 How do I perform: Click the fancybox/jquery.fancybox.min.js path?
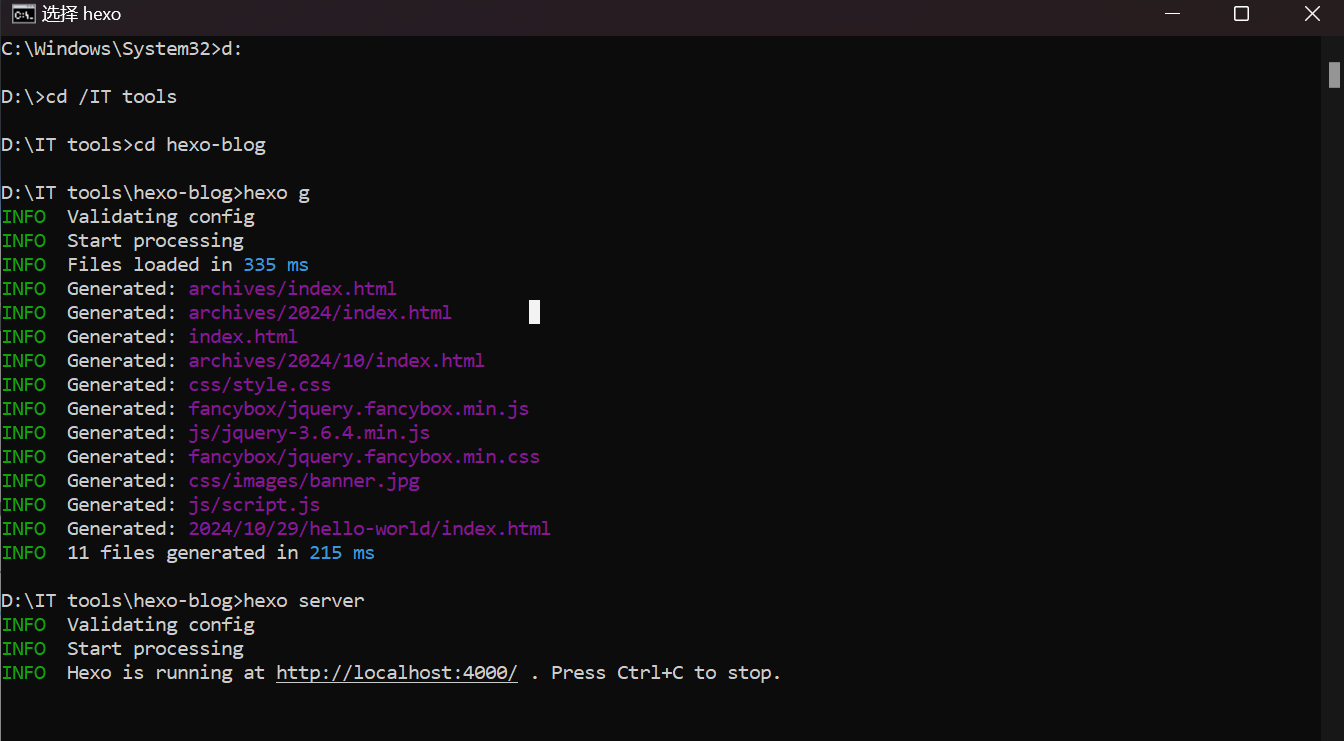coord(358,409)
